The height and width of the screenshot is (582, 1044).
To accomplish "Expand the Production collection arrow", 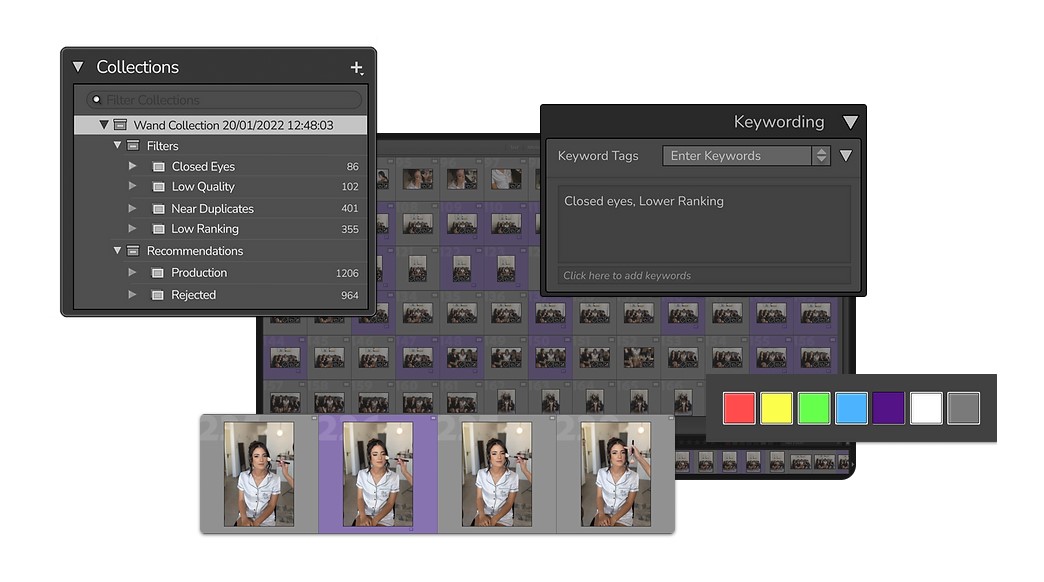I will point(132,272).
